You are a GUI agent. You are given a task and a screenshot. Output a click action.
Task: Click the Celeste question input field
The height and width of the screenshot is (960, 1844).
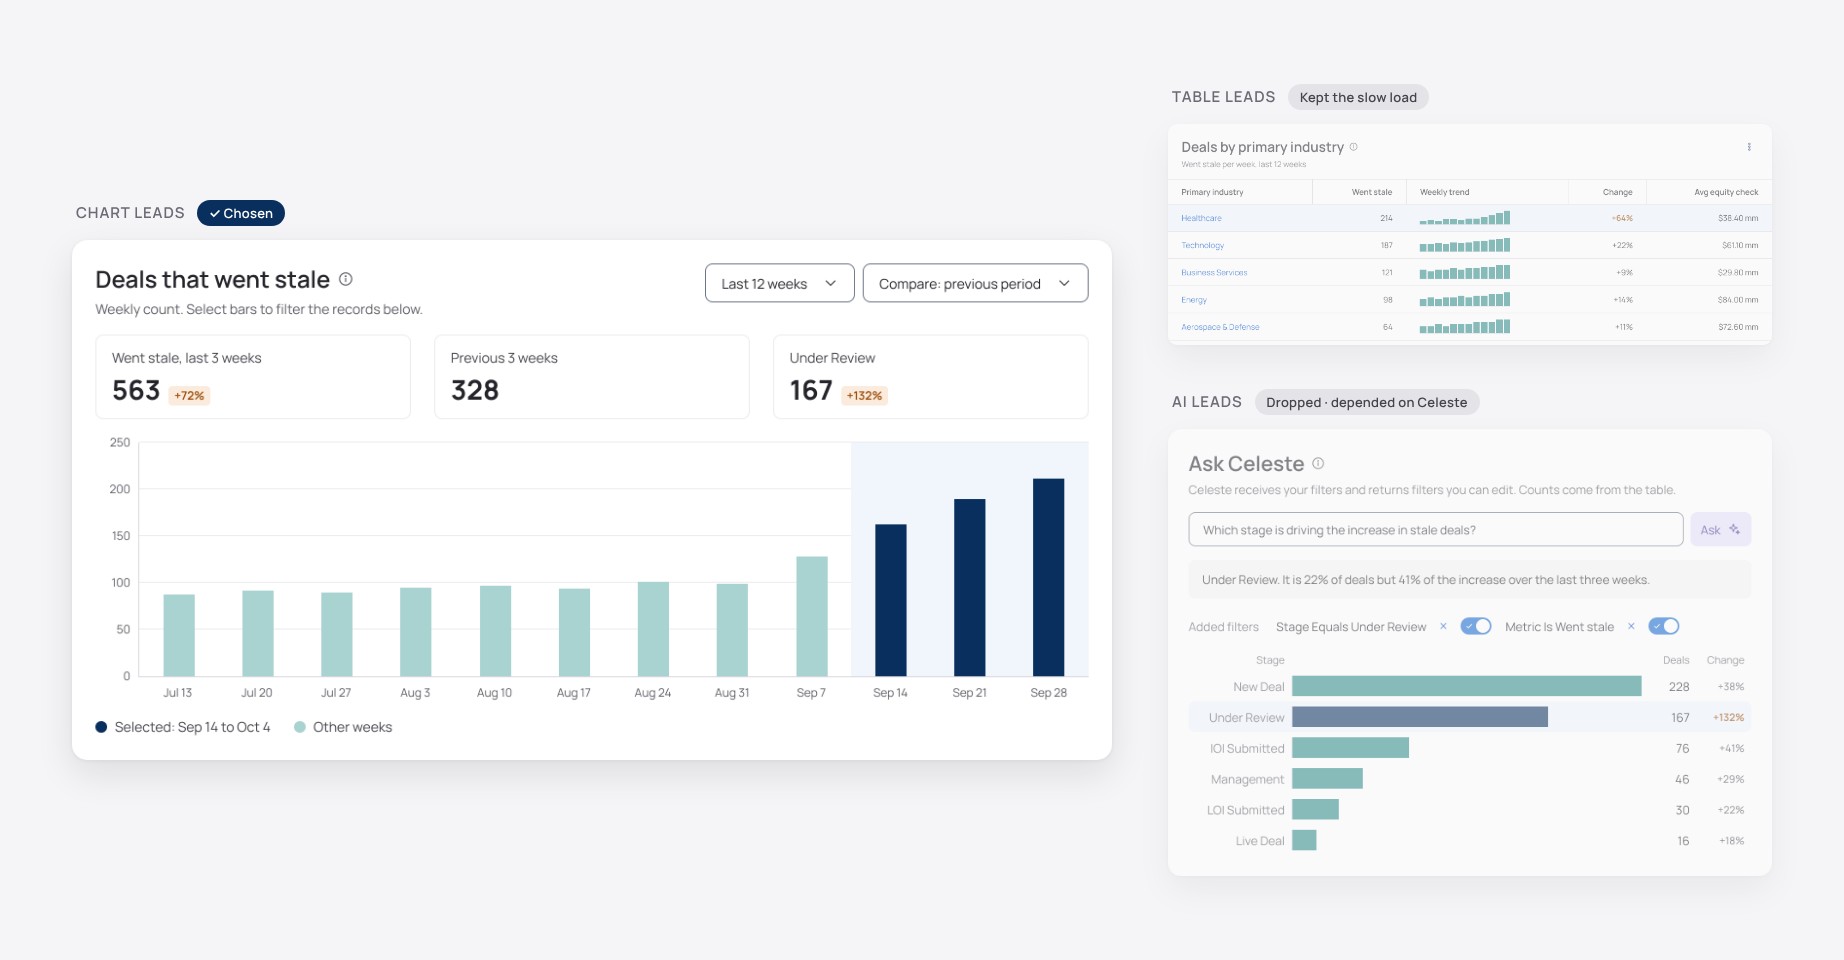pos(1435,530)
